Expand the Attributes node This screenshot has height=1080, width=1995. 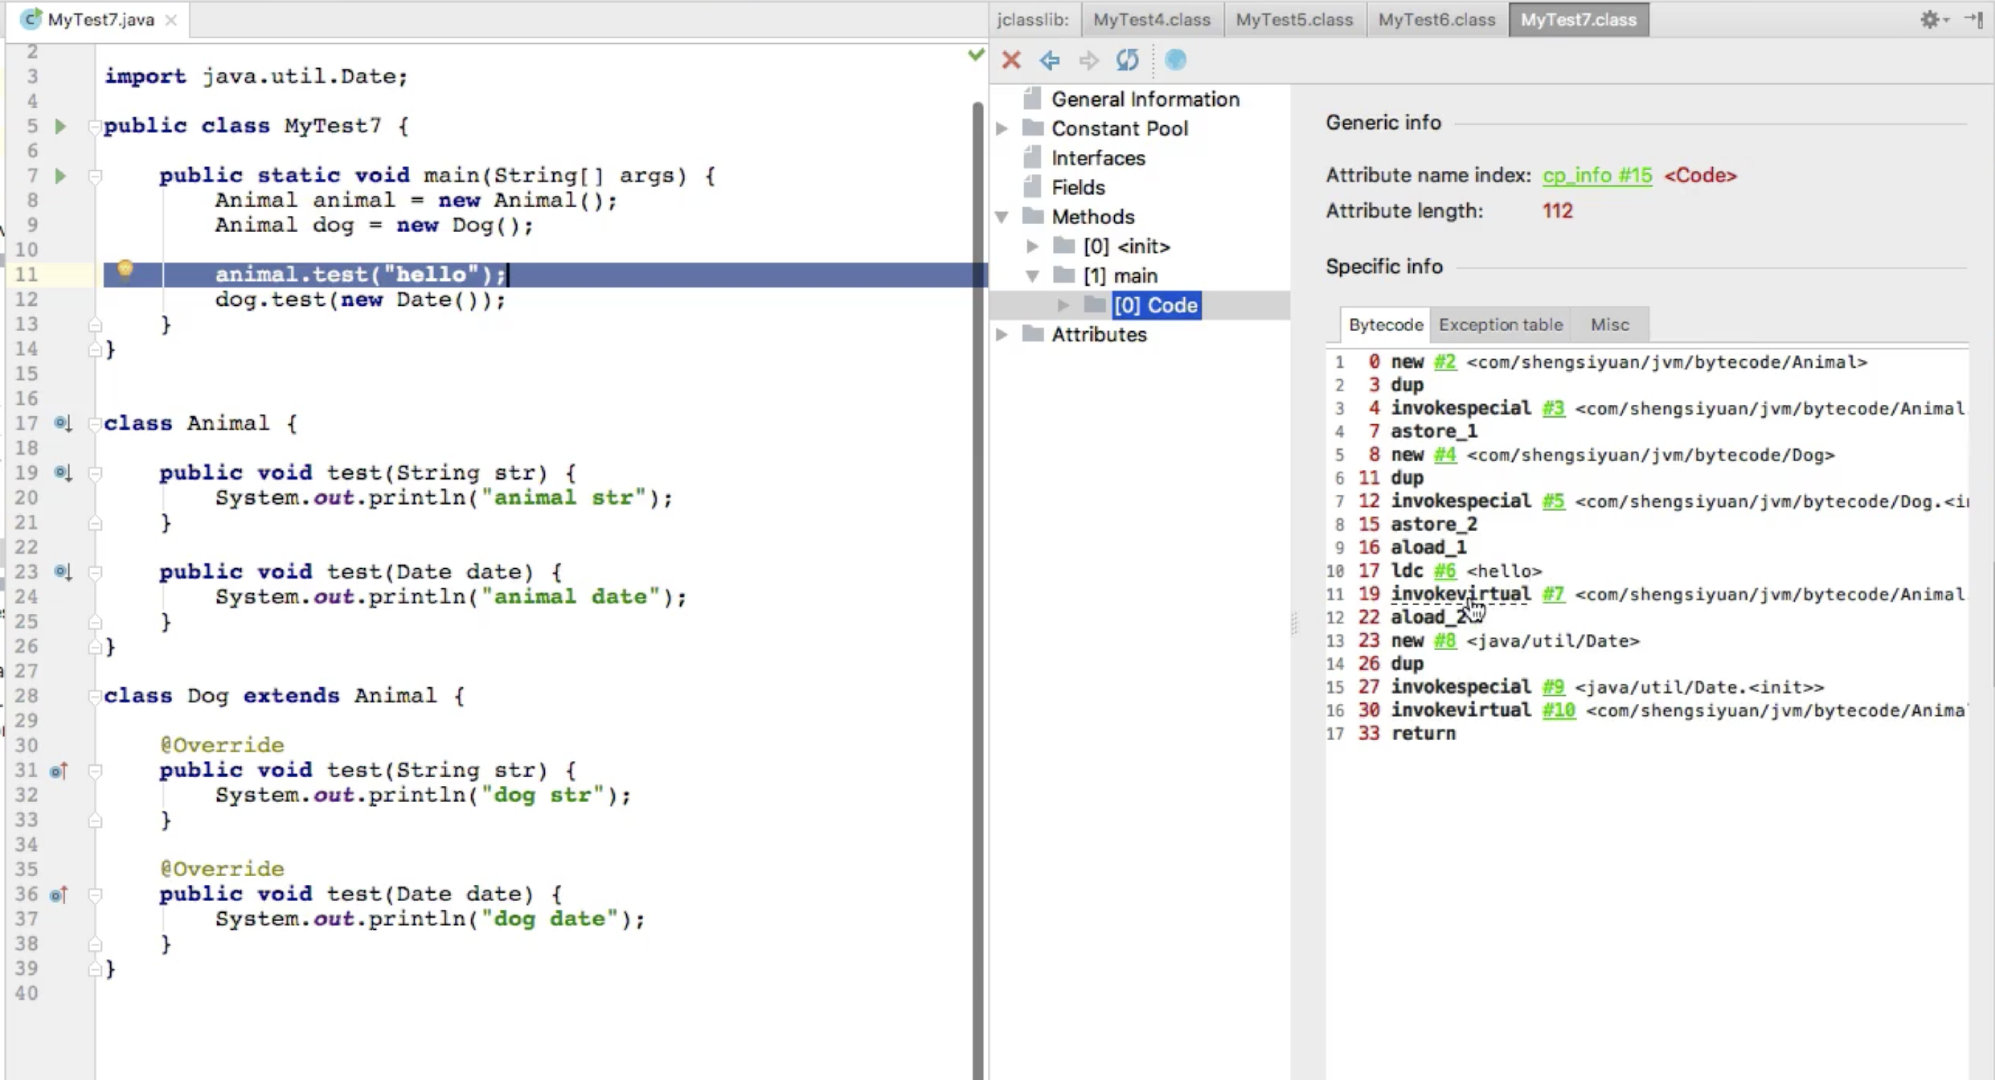(1002, 335)
